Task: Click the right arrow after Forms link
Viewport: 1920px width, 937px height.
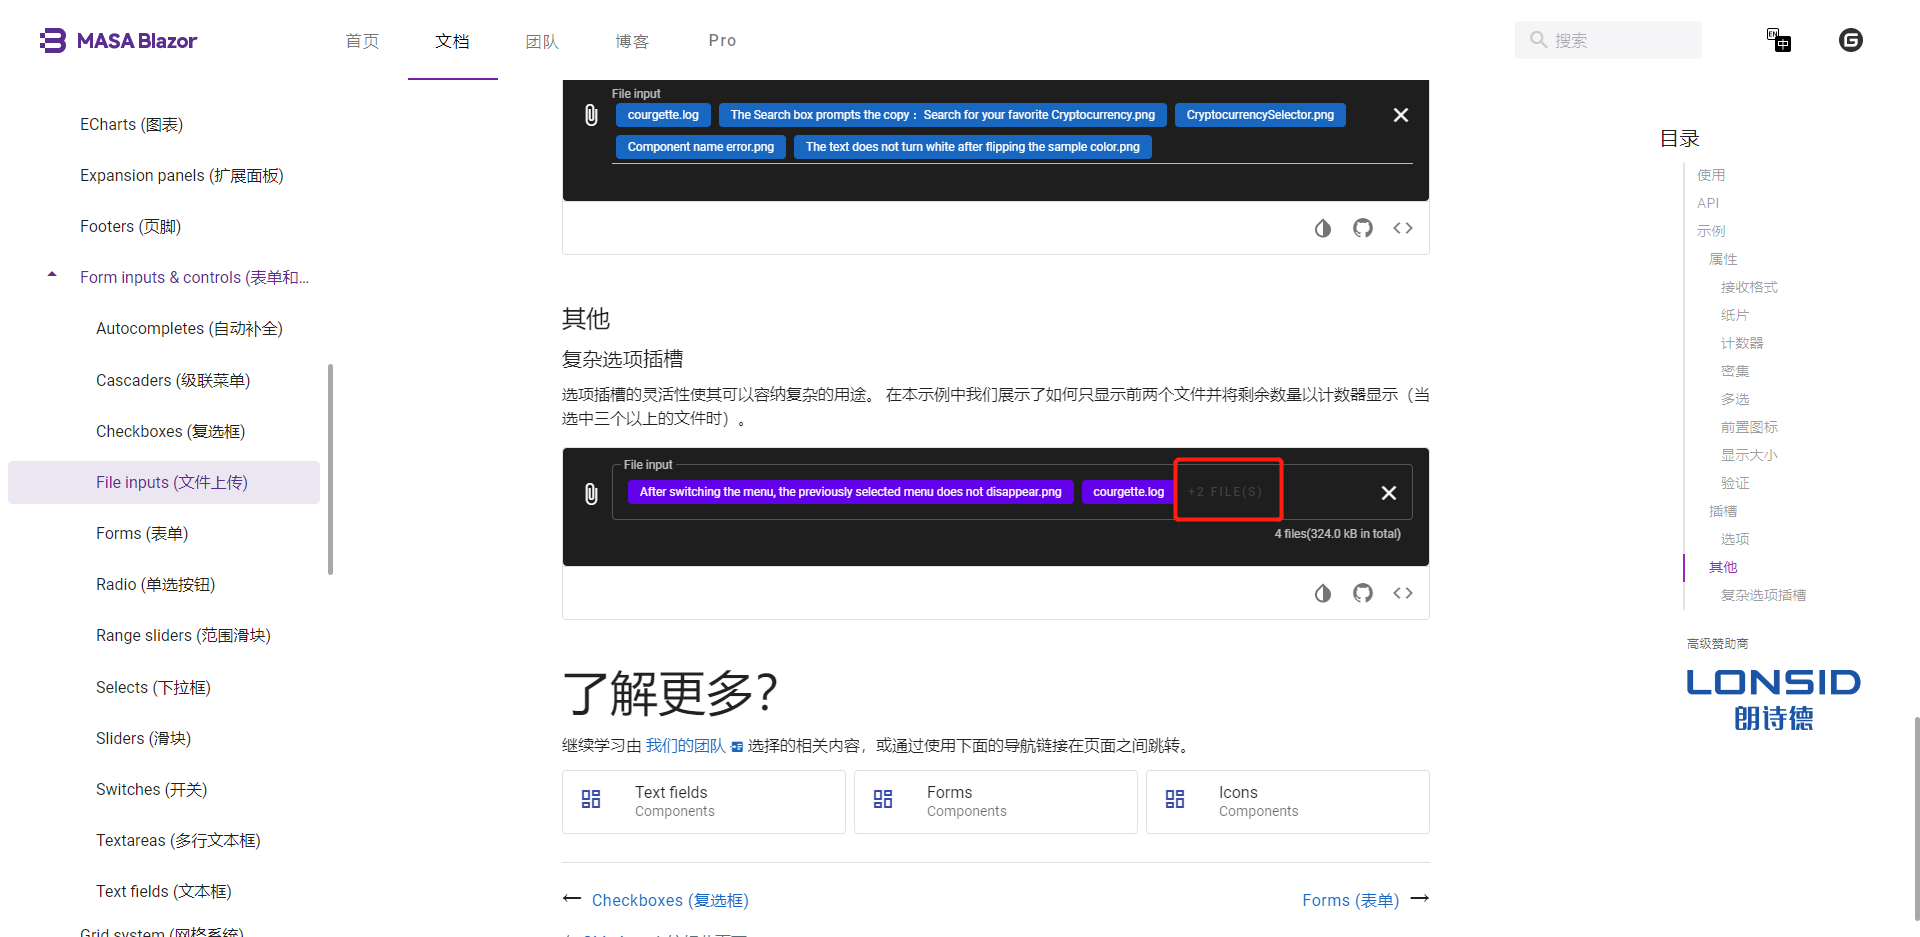Action: tap(1420, 899)
